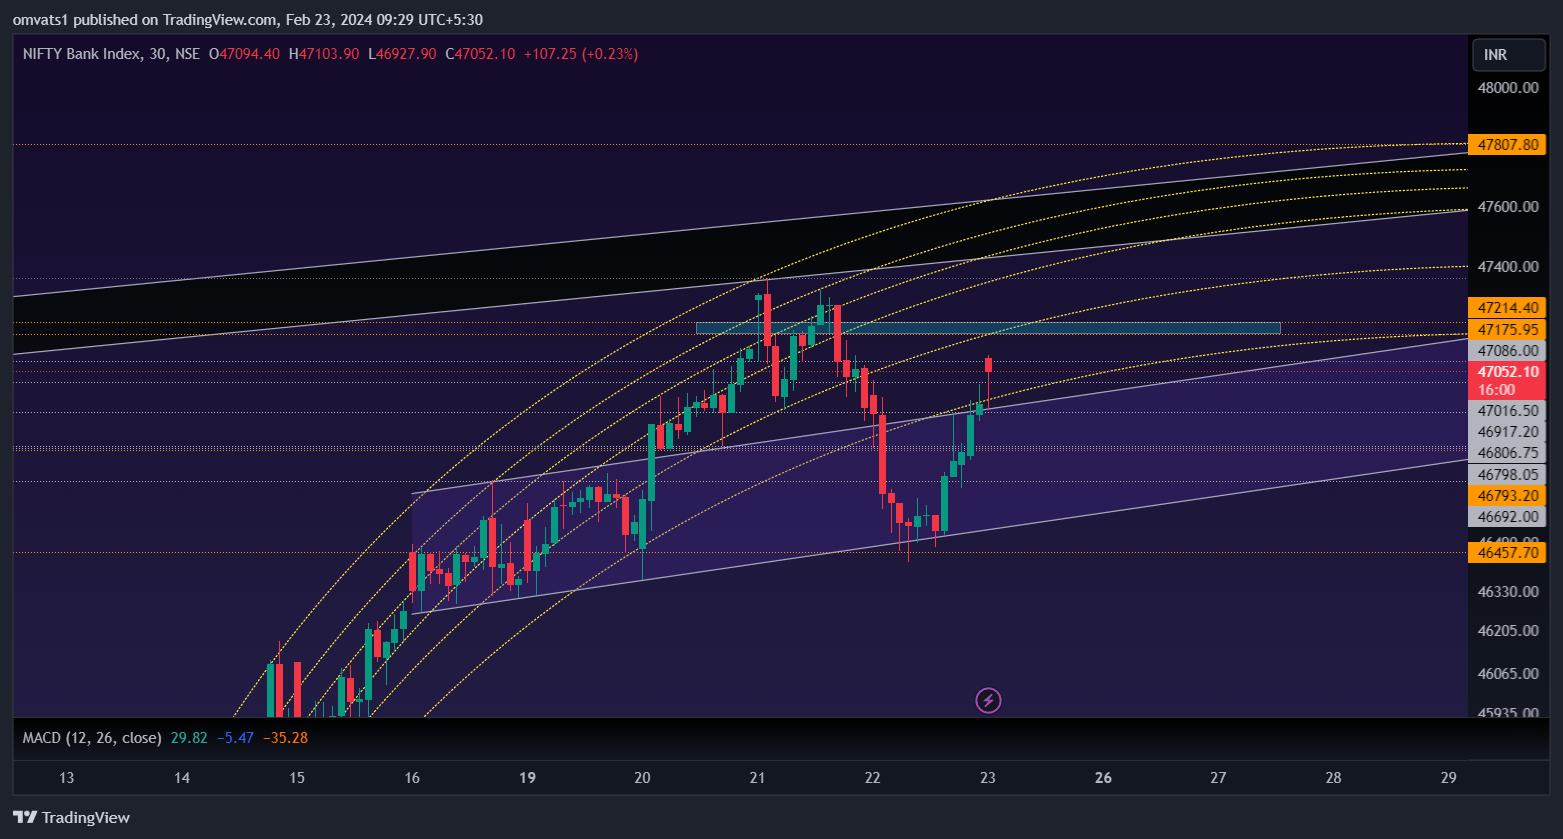Select the close value C47052.10
The width and height of the screenshot is (1563, 839).
click(480, 54)
